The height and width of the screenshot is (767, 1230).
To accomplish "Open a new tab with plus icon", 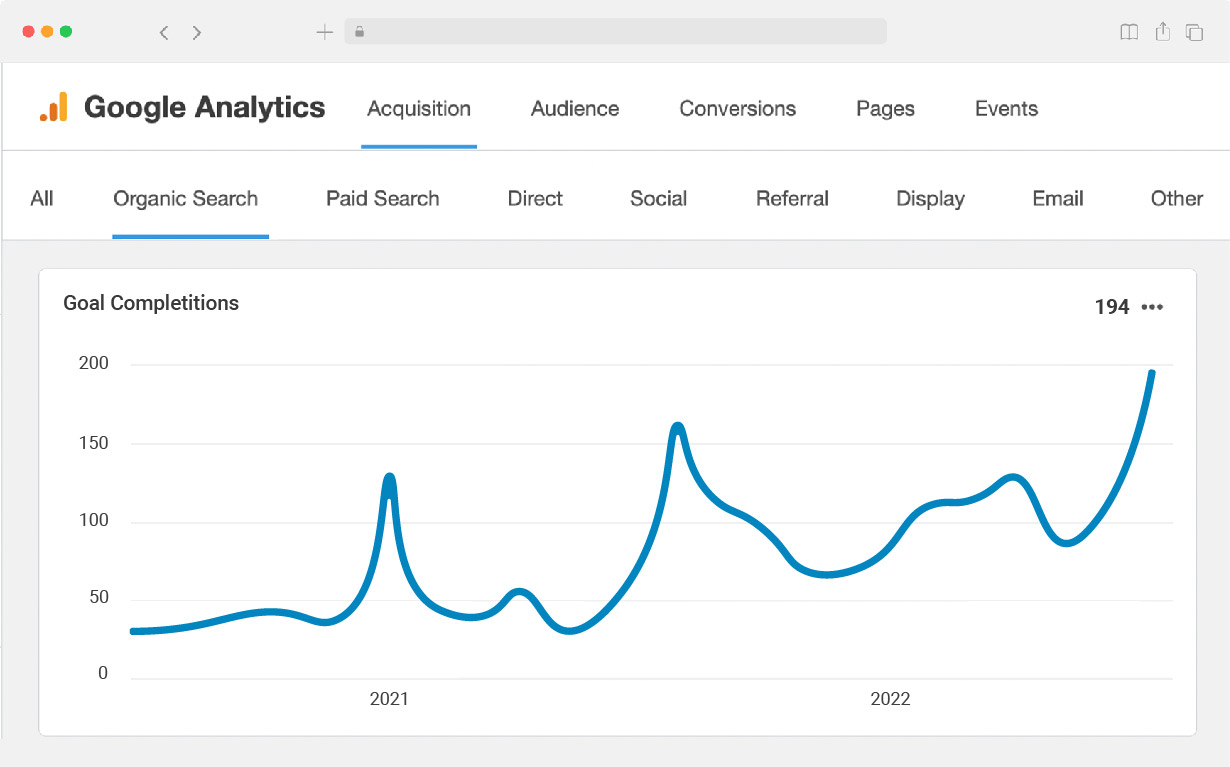I will [324, 32].
